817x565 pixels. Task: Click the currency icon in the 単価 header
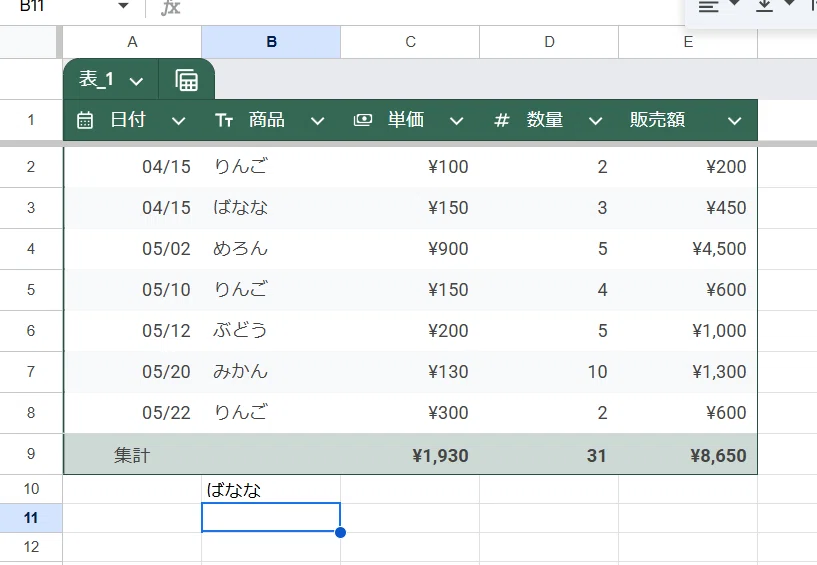pos(363,120)
